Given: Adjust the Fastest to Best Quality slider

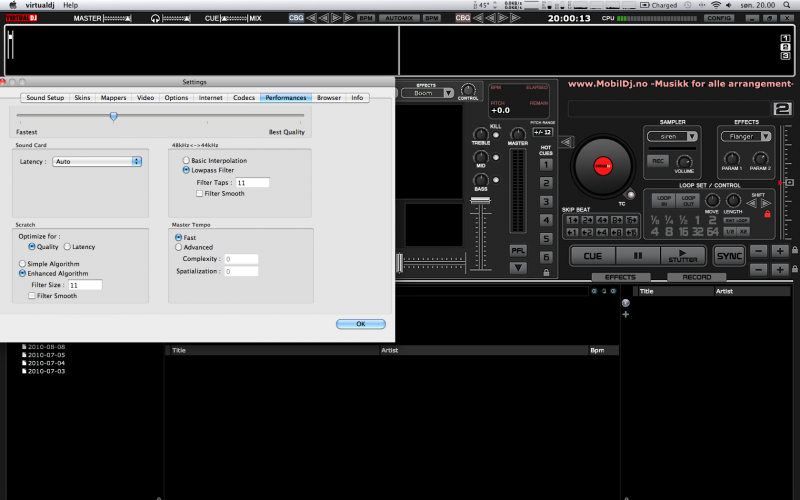Looking at the screenshot, I should 113,116.
